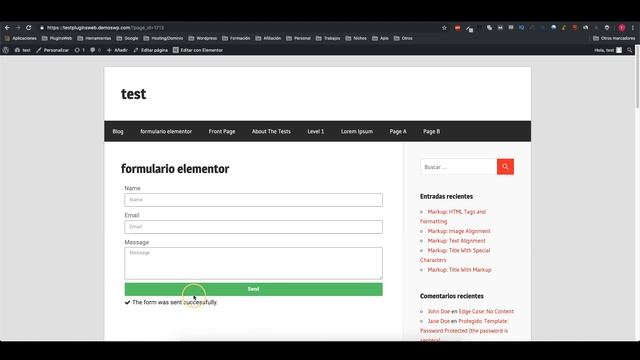This screenshot has height=360, width=640.
Task: Click the green Send button
Action: (253, 289)
